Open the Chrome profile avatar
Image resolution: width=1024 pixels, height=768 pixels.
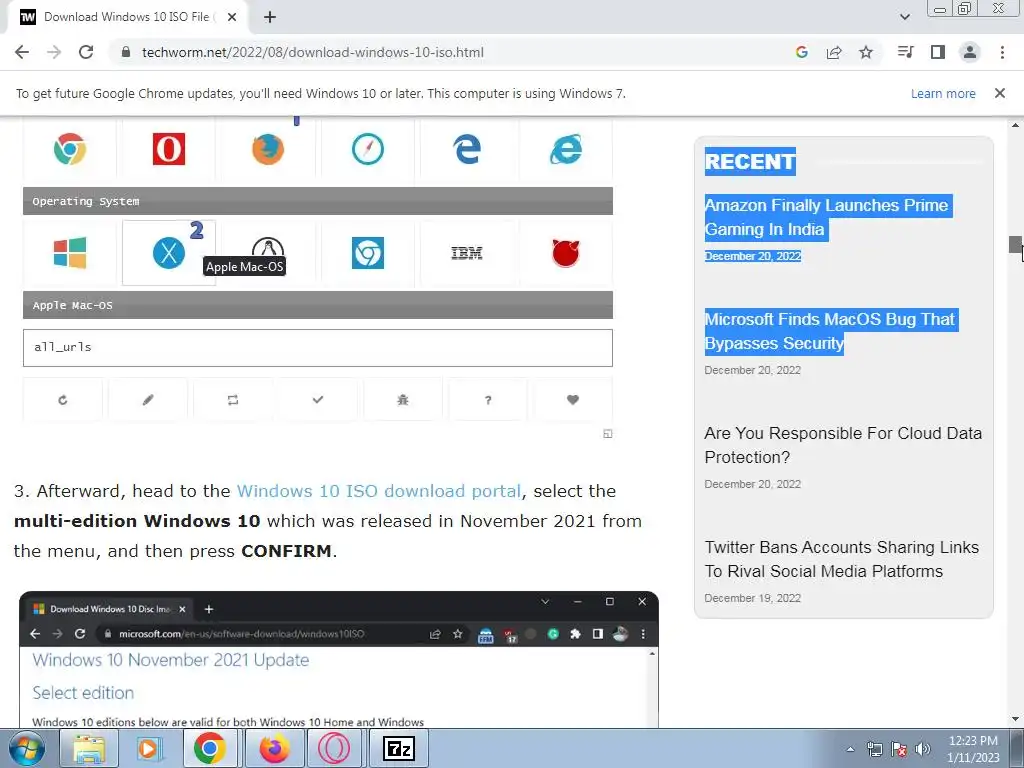pyautogui.click(x=970, y=52)
